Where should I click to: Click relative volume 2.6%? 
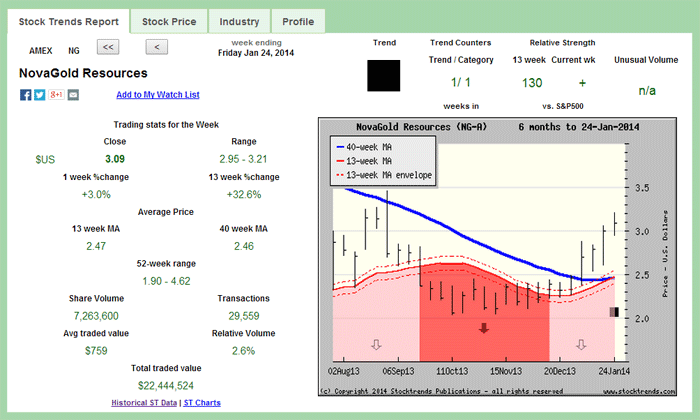point(243,351)
